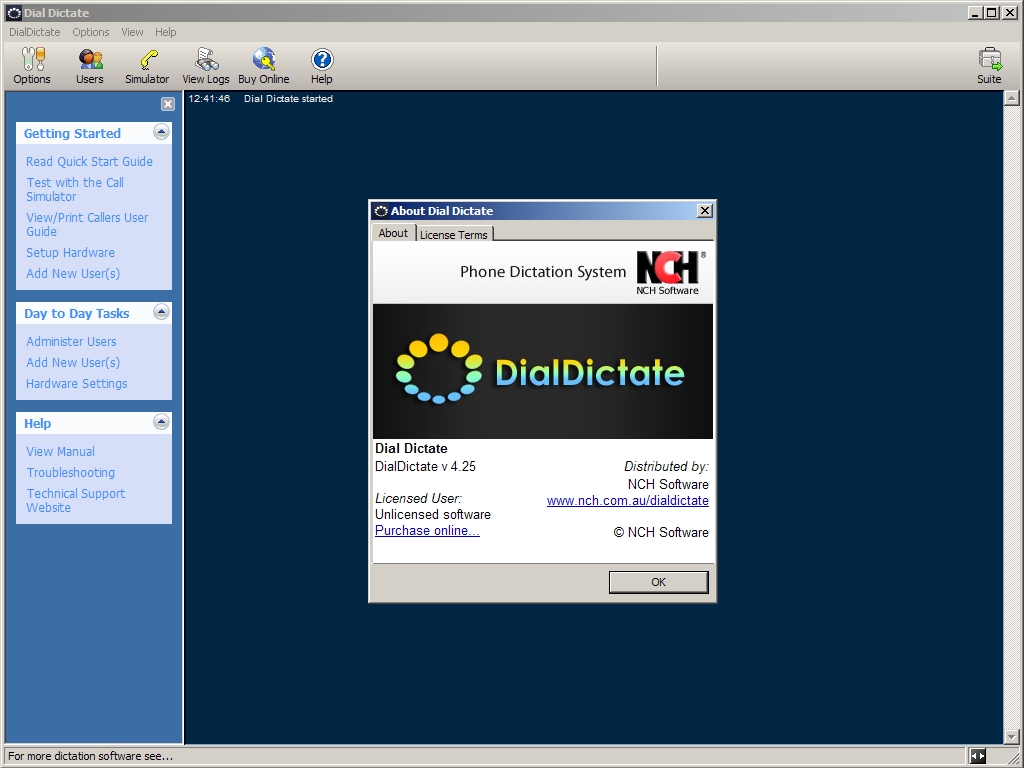Click the '12:41:46' log timestamp

tap(210, 99)
